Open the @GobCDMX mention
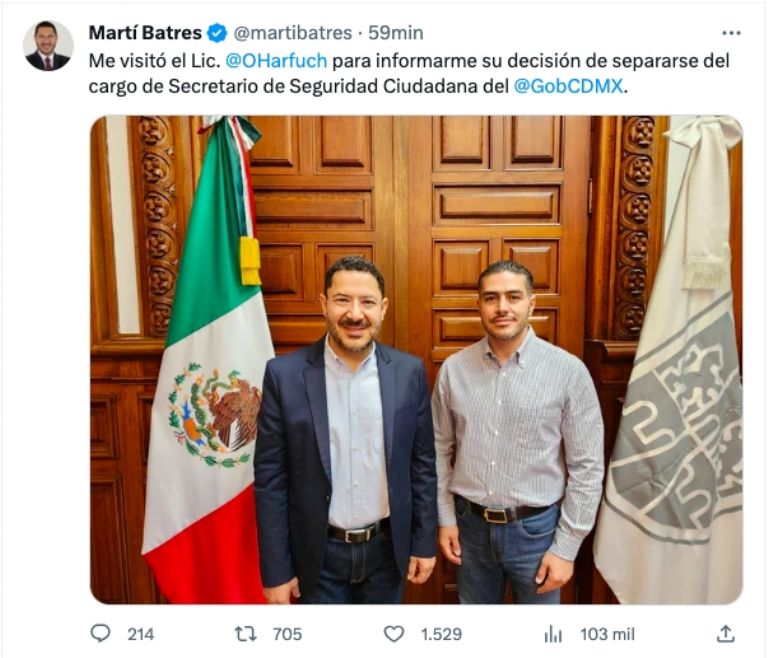 [x=568, y=86]
